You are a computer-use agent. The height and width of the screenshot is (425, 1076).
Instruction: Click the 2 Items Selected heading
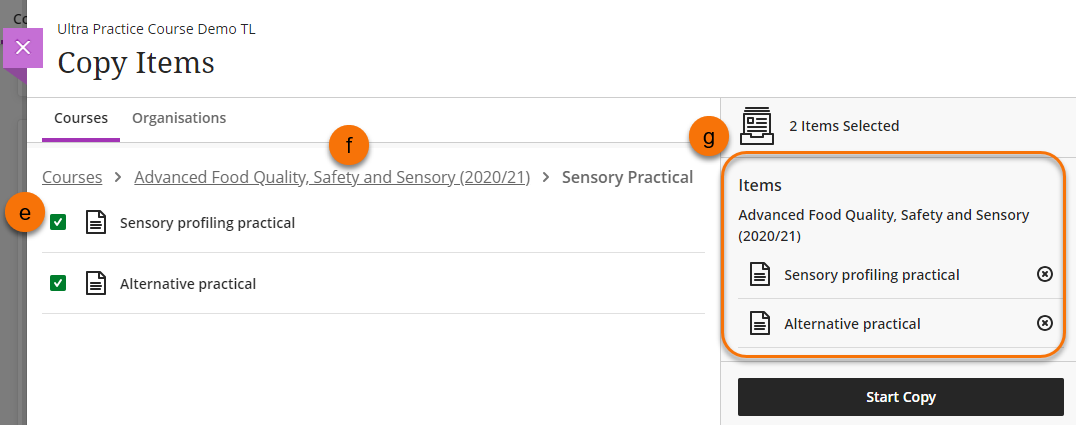click(x=844, y=126)
